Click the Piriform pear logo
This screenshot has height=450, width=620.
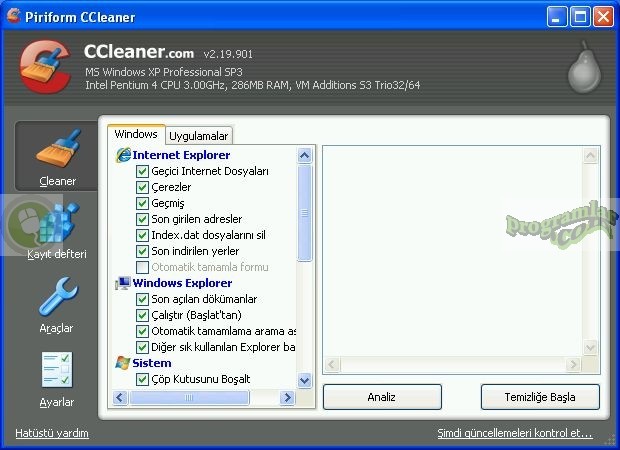(584, 67)
